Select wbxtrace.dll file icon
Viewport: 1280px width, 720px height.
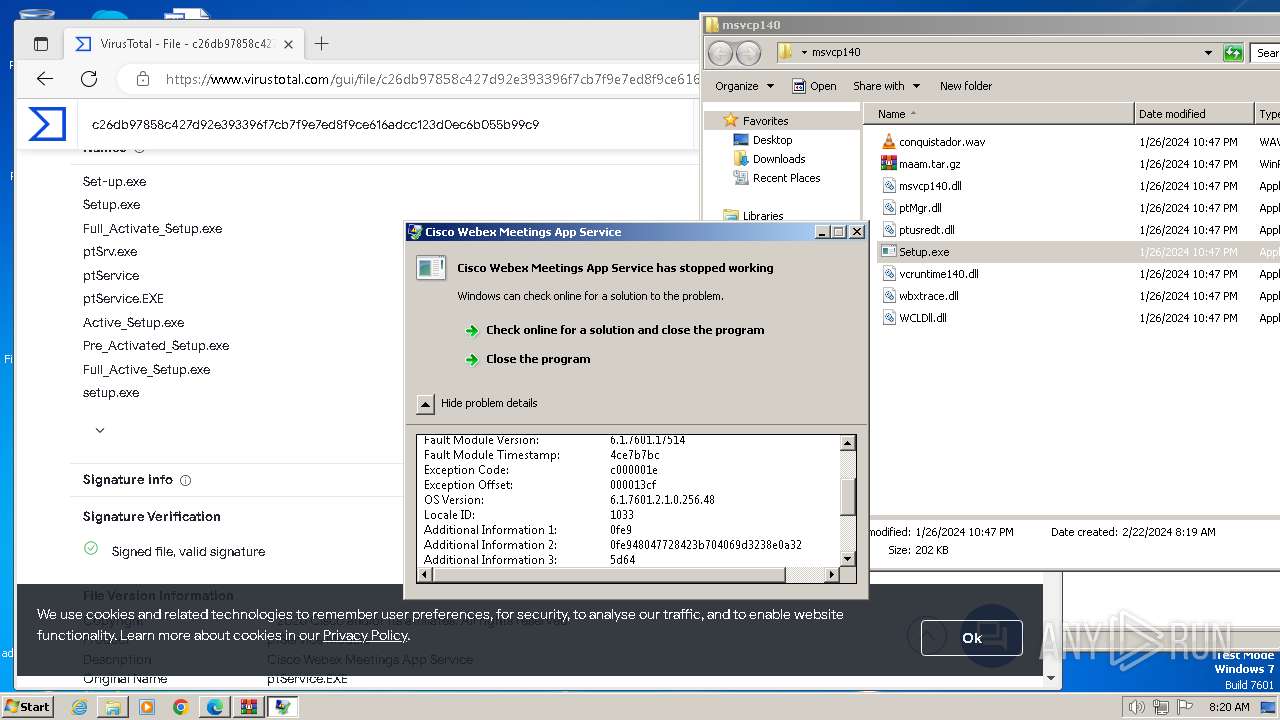pos(888,295)
